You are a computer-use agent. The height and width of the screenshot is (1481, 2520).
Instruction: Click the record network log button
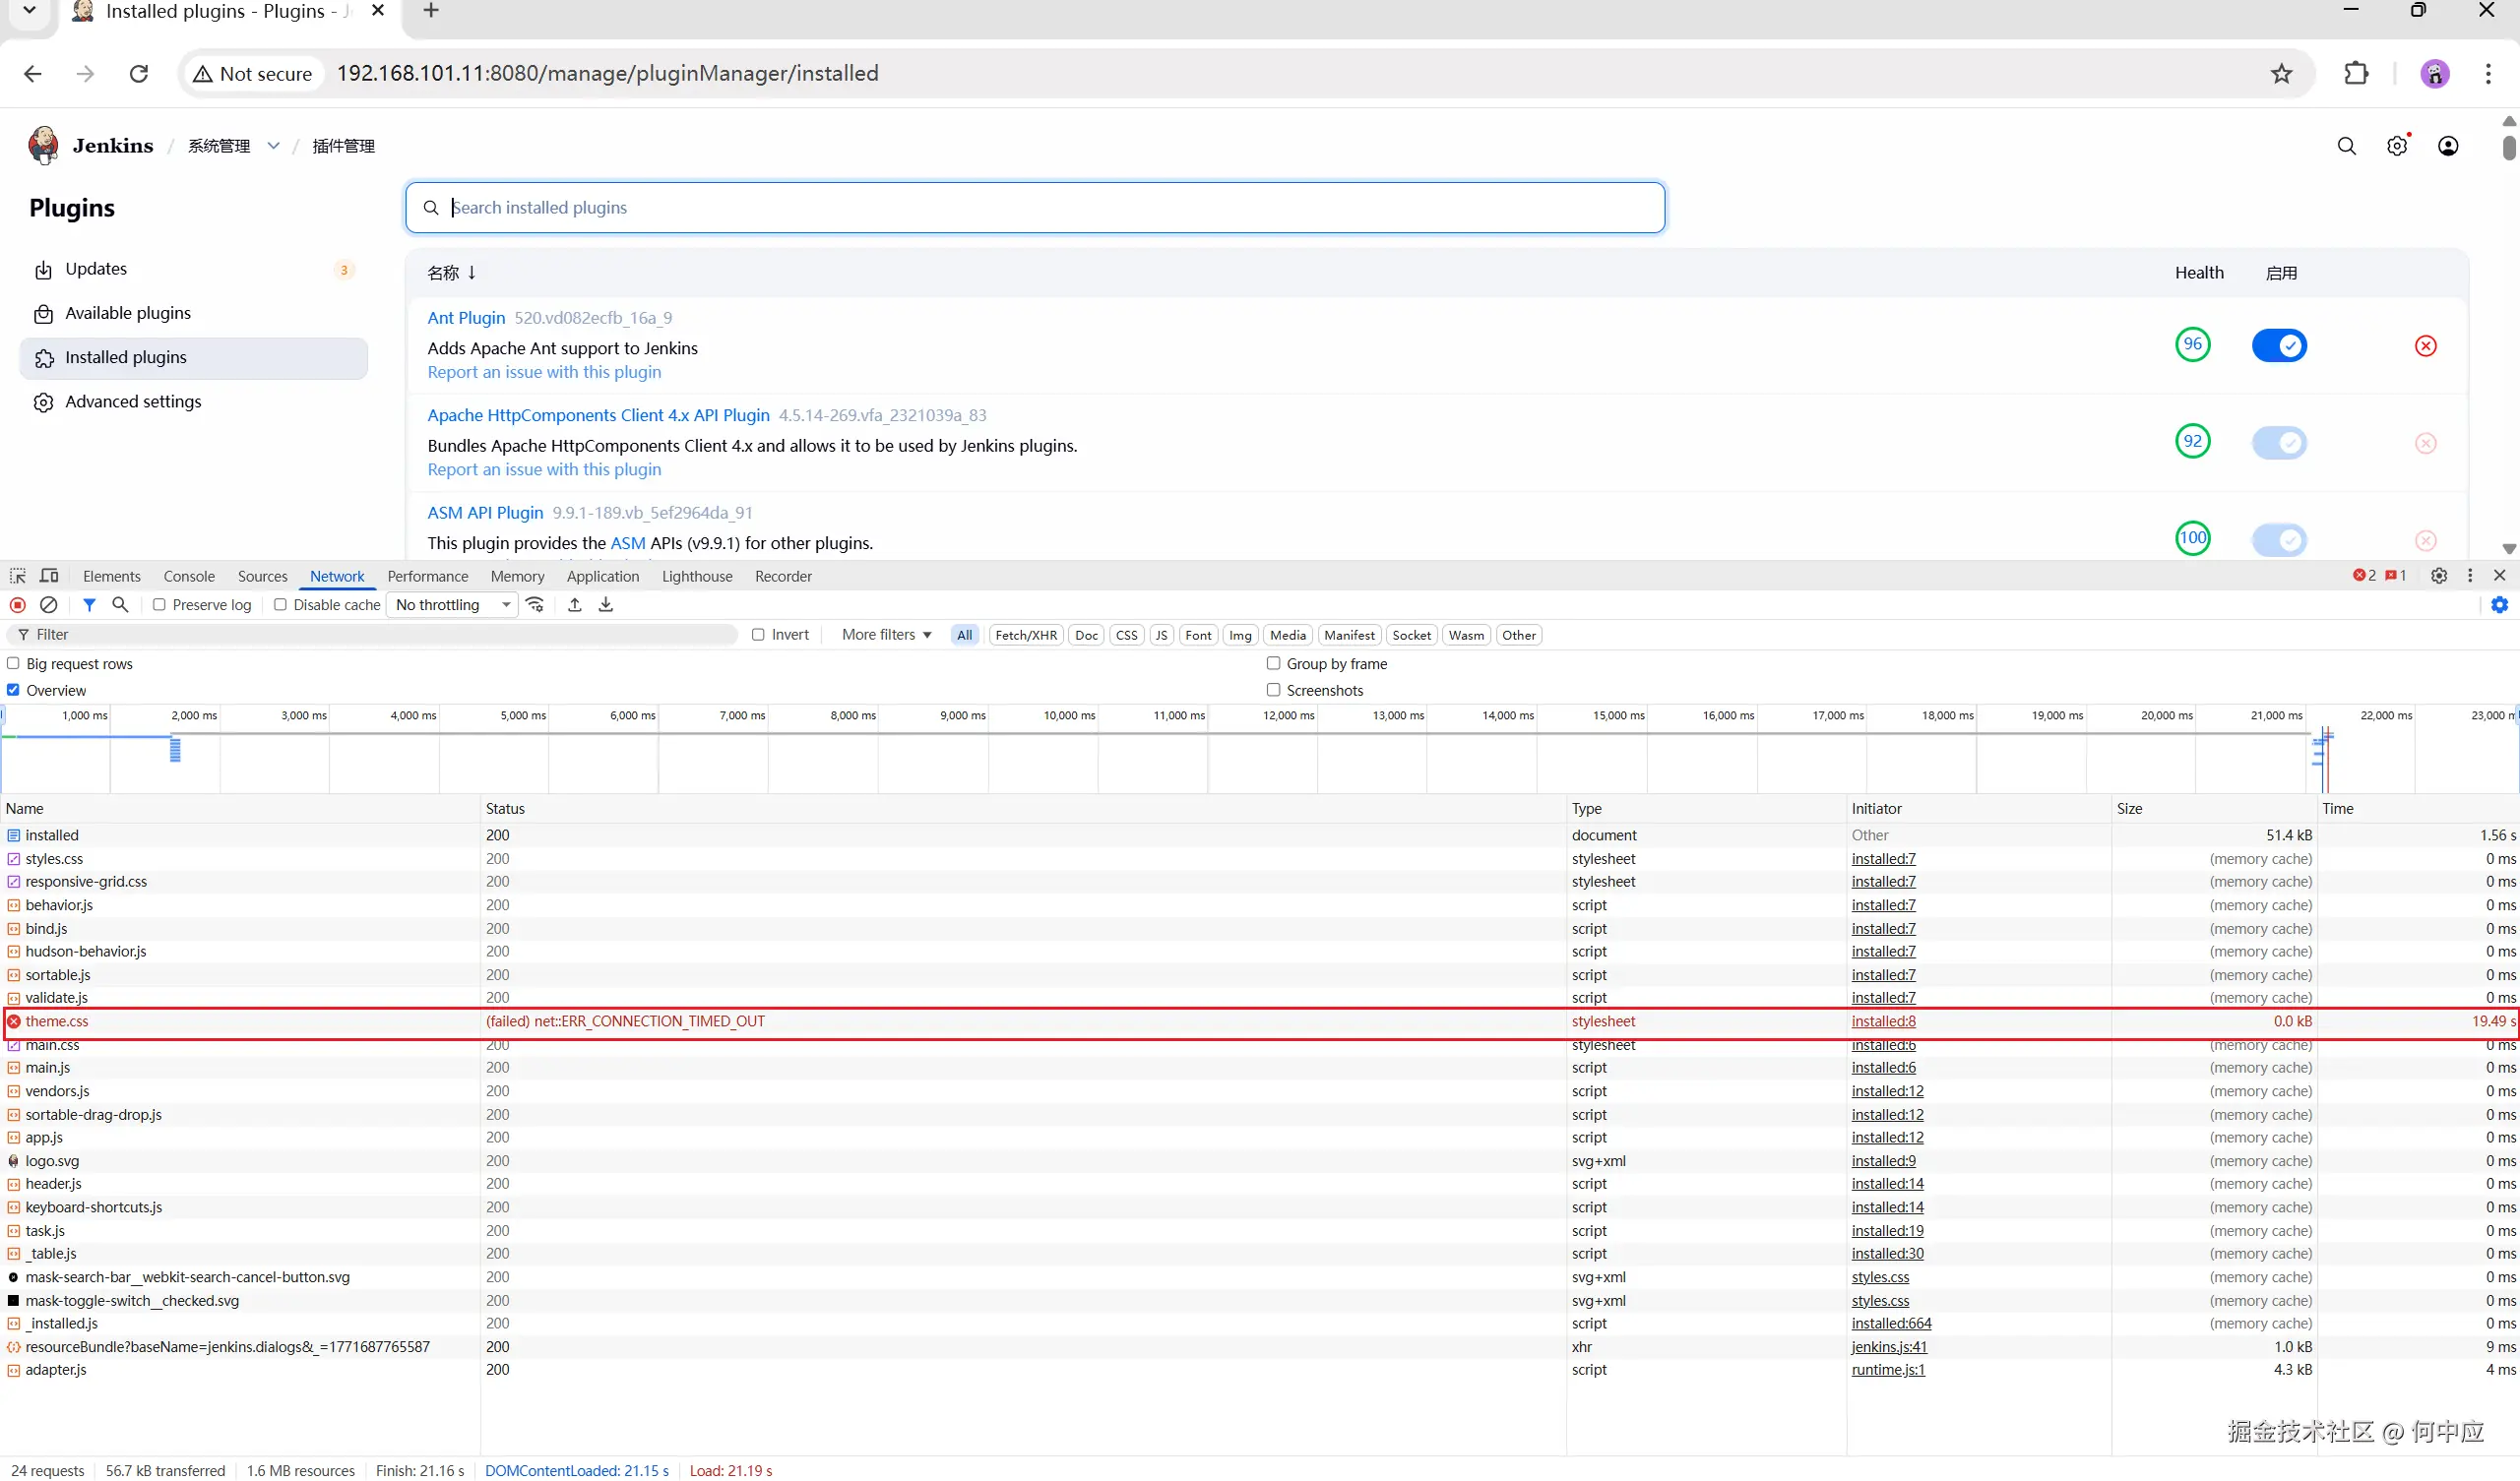(x=17, y=605)
